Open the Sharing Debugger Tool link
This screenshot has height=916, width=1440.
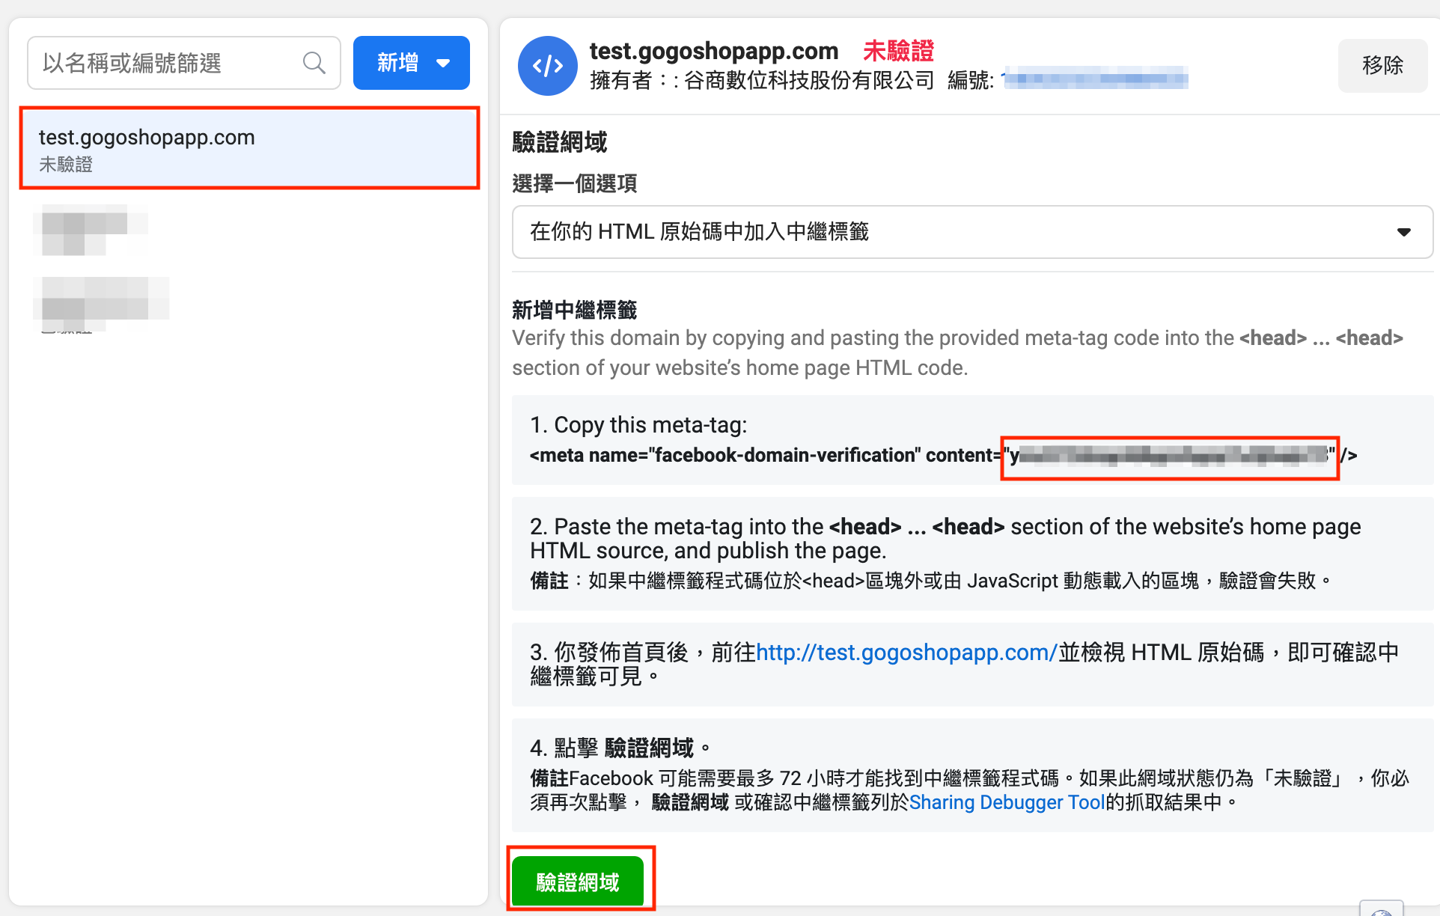(1007, 802)
